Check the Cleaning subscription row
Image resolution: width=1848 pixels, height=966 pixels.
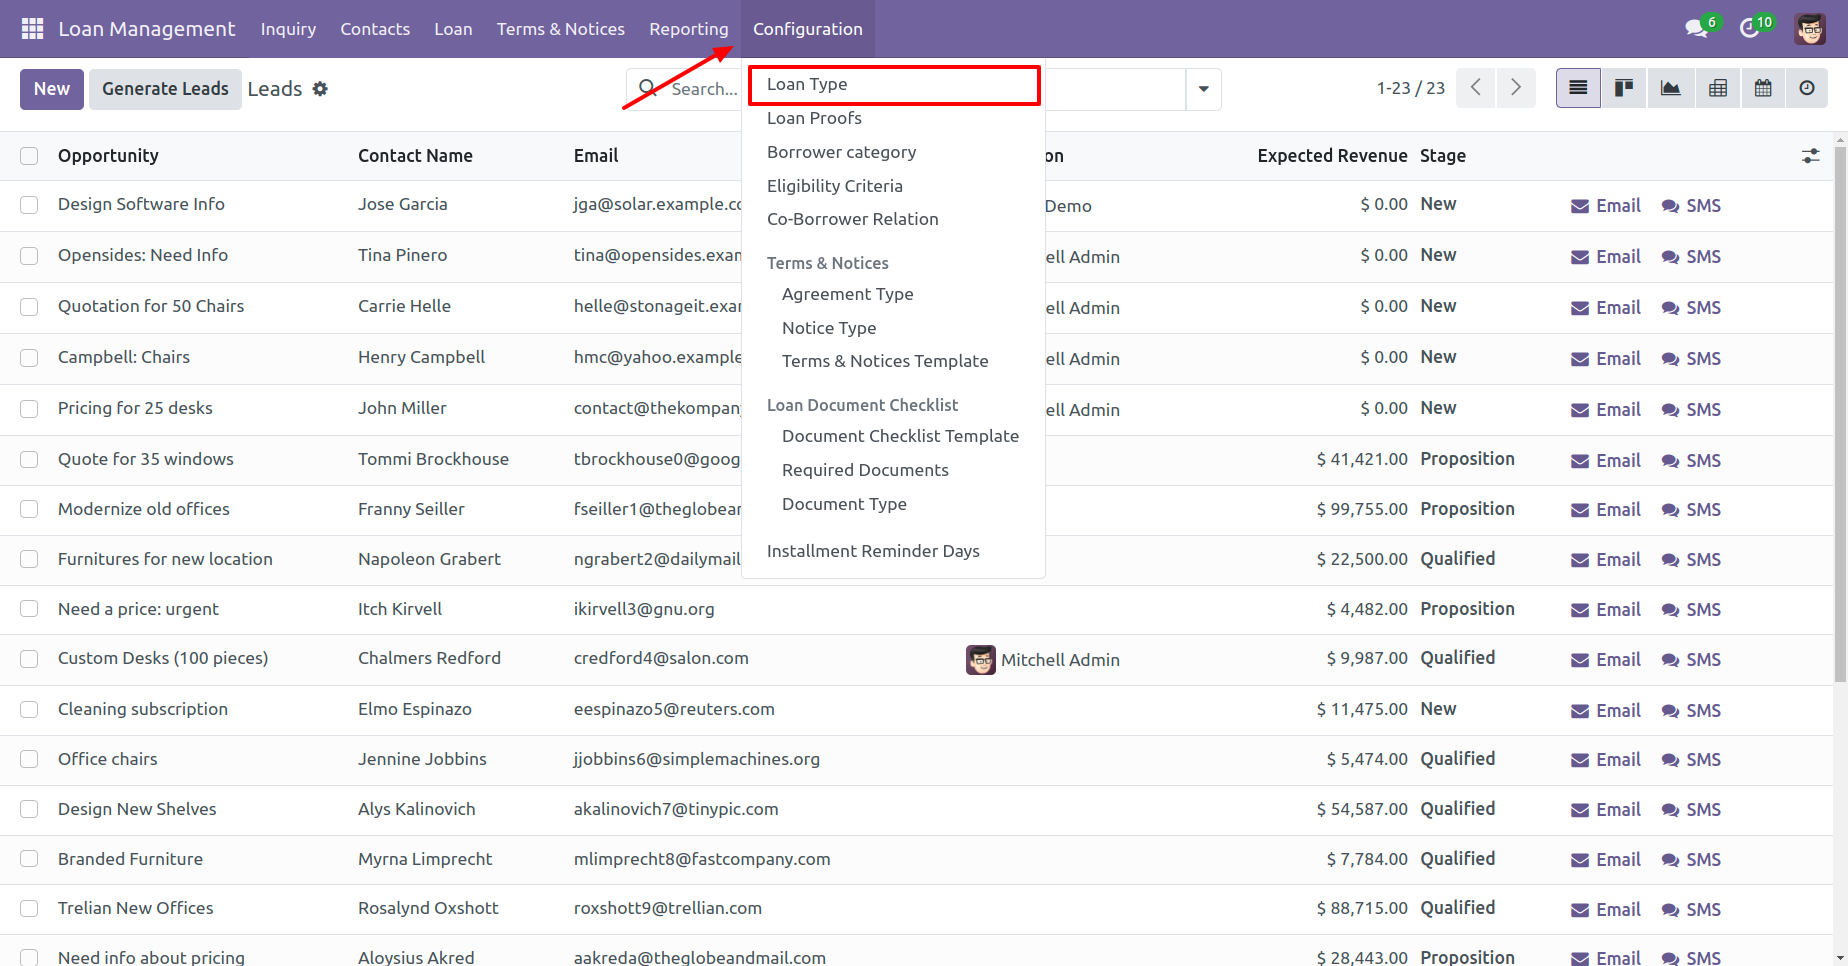29,710
